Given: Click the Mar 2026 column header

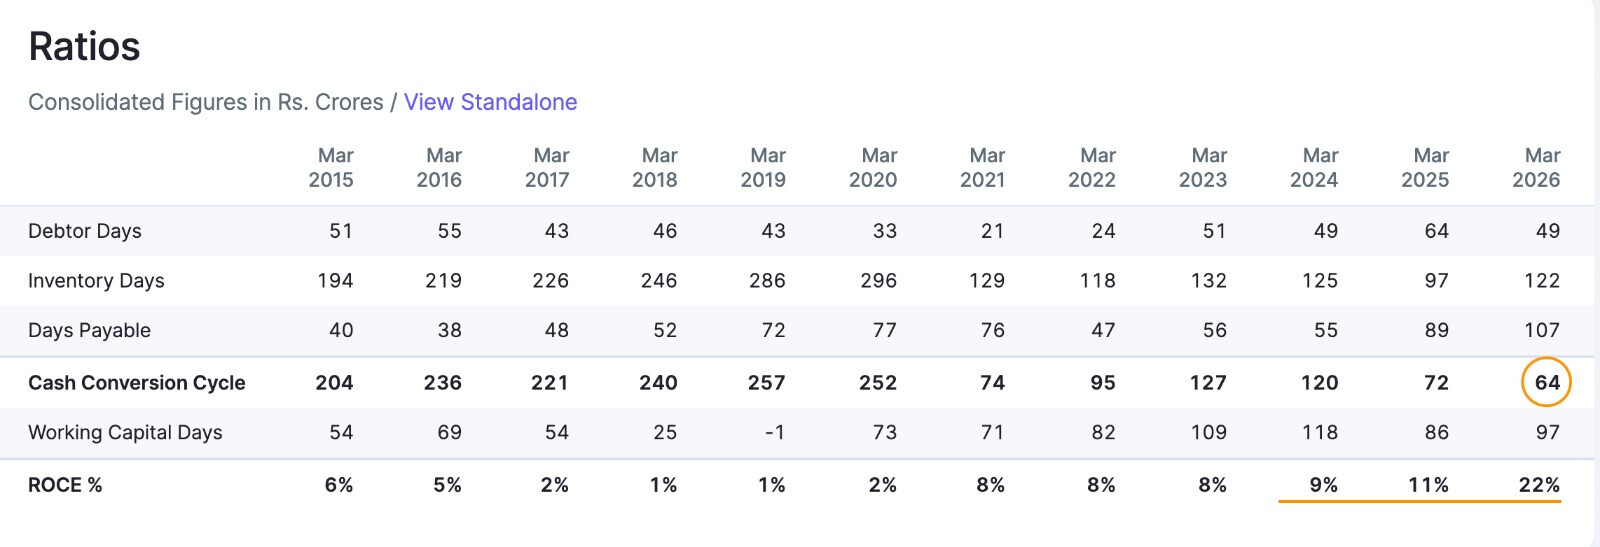Looking at the screenshot, I should tap(1536, 168).
